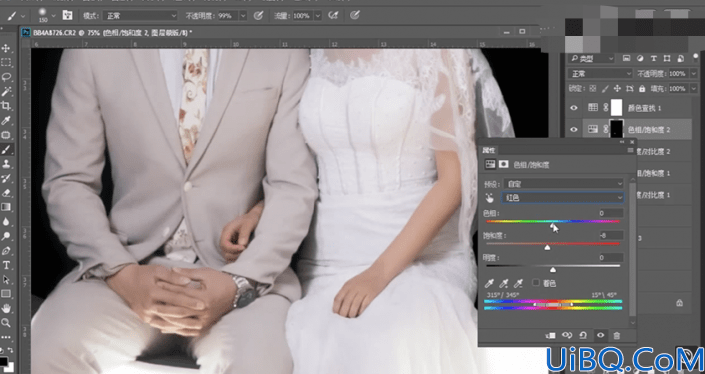
Task: Open the 红色 color range dropdown
Action: pyautogui.click(x=563, y=198)
